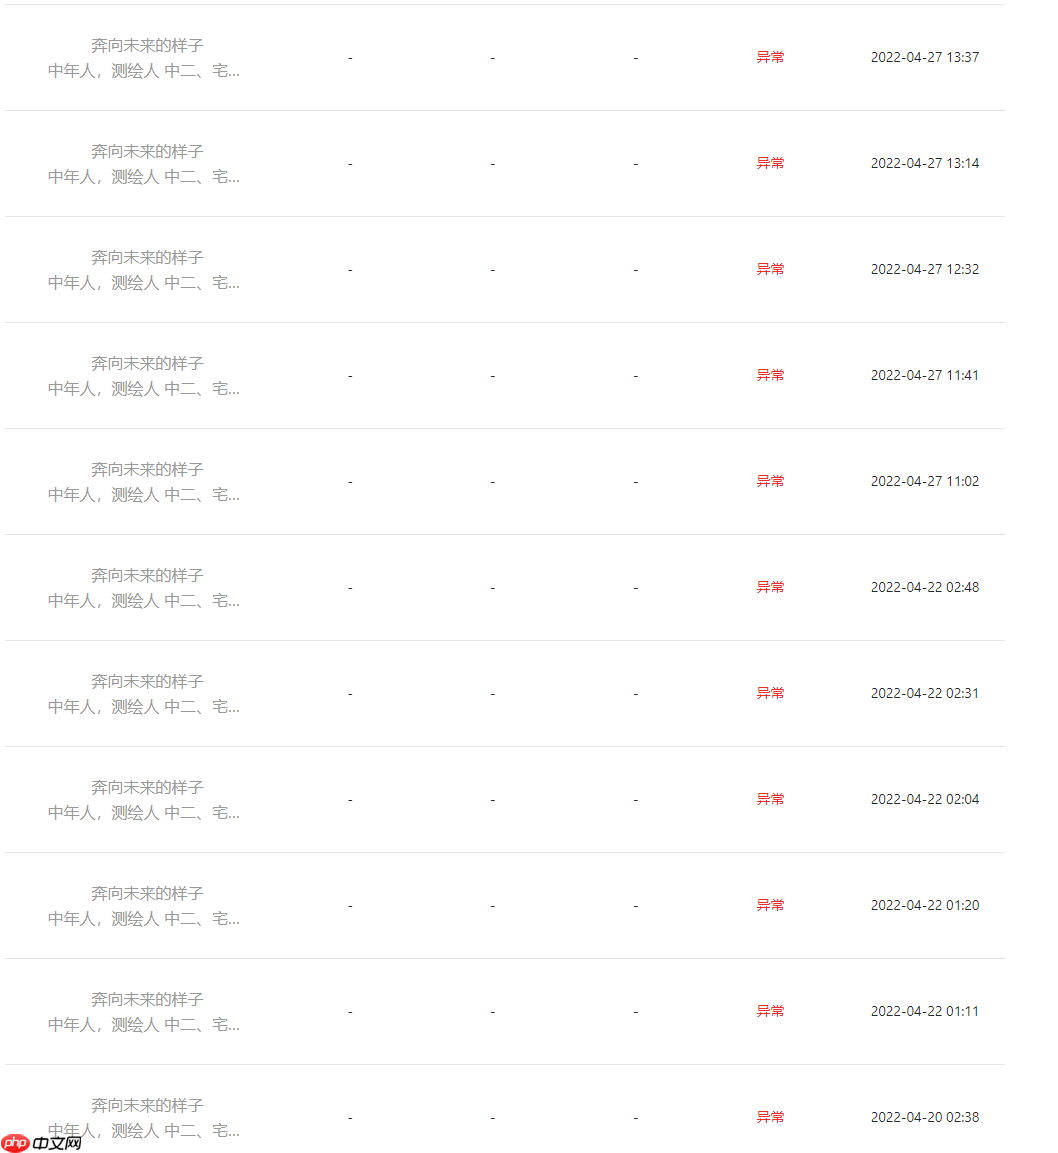The image size is (1058, 1153).
Task: Open the 奔向未来的样子 title in the 02:48 row
Action: [x=147, y=575]
